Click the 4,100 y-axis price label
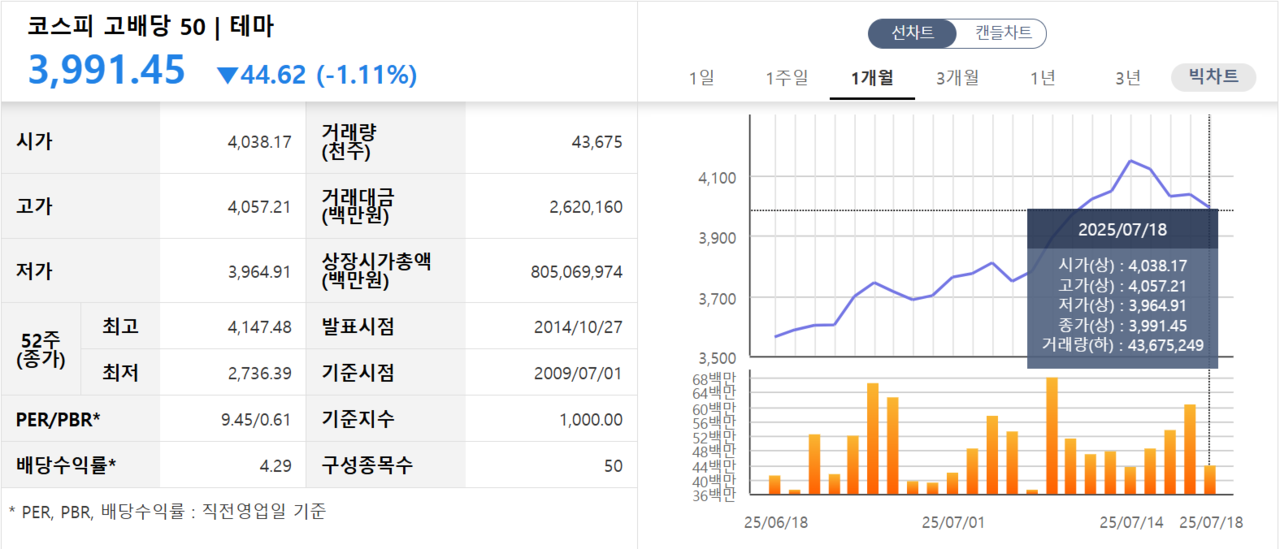This screenshot has width=1280, height=549. click(x=716, y=178)
